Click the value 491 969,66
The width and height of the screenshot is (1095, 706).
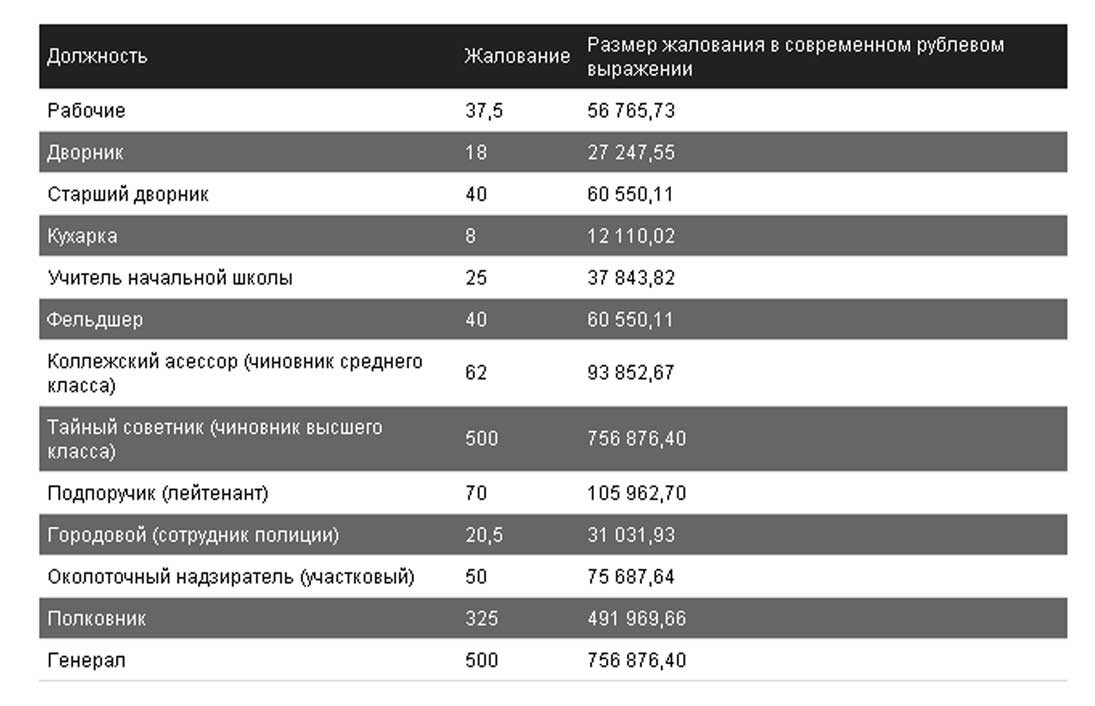[636, 619]
